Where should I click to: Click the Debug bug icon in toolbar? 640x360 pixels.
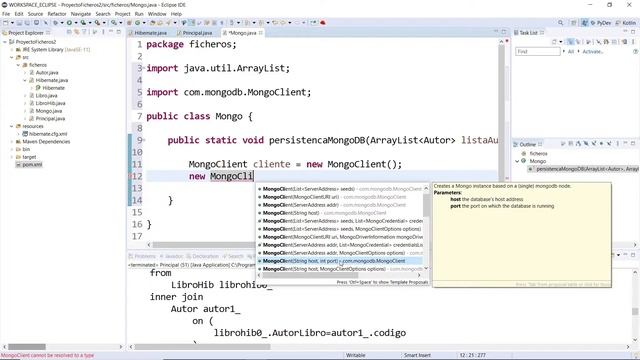tap(56, 23)
